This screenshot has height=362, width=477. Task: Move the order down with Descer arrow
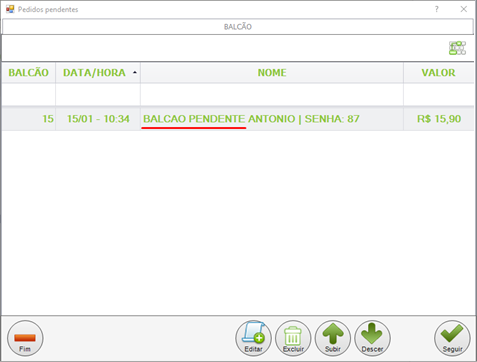click(x=372, y=338)
